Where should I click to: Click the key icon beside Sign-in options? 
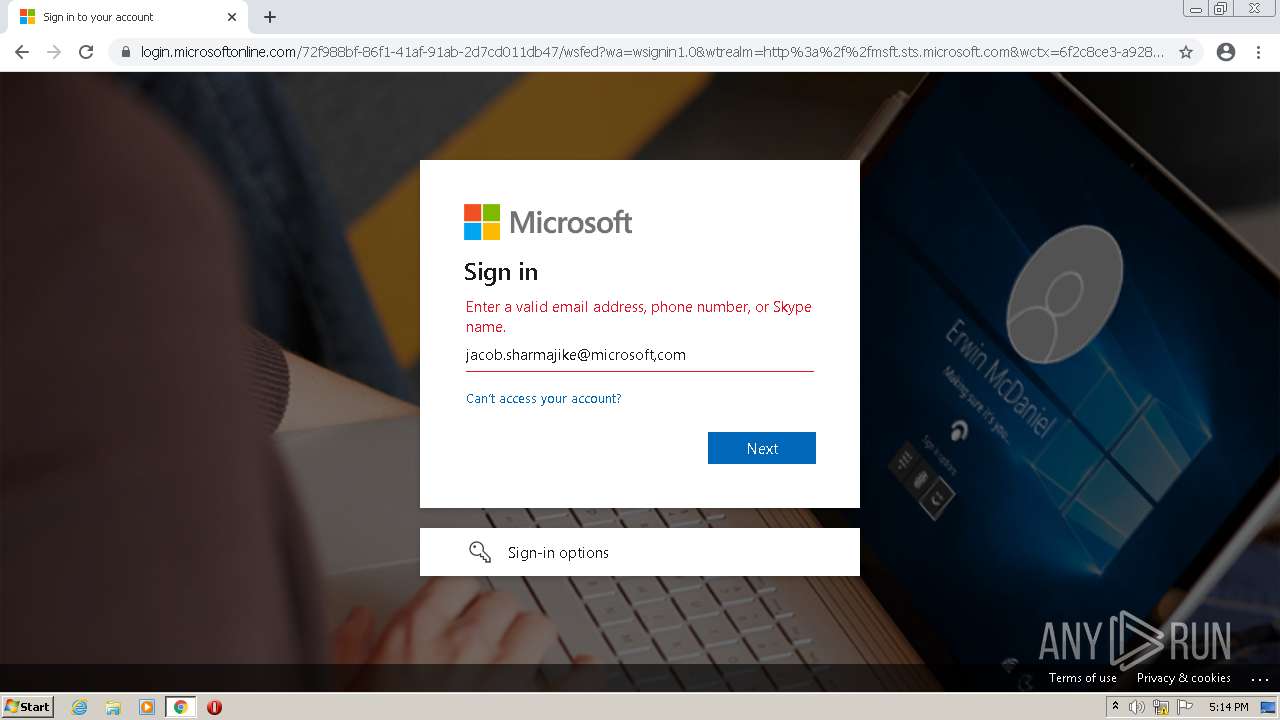point(480,552)
